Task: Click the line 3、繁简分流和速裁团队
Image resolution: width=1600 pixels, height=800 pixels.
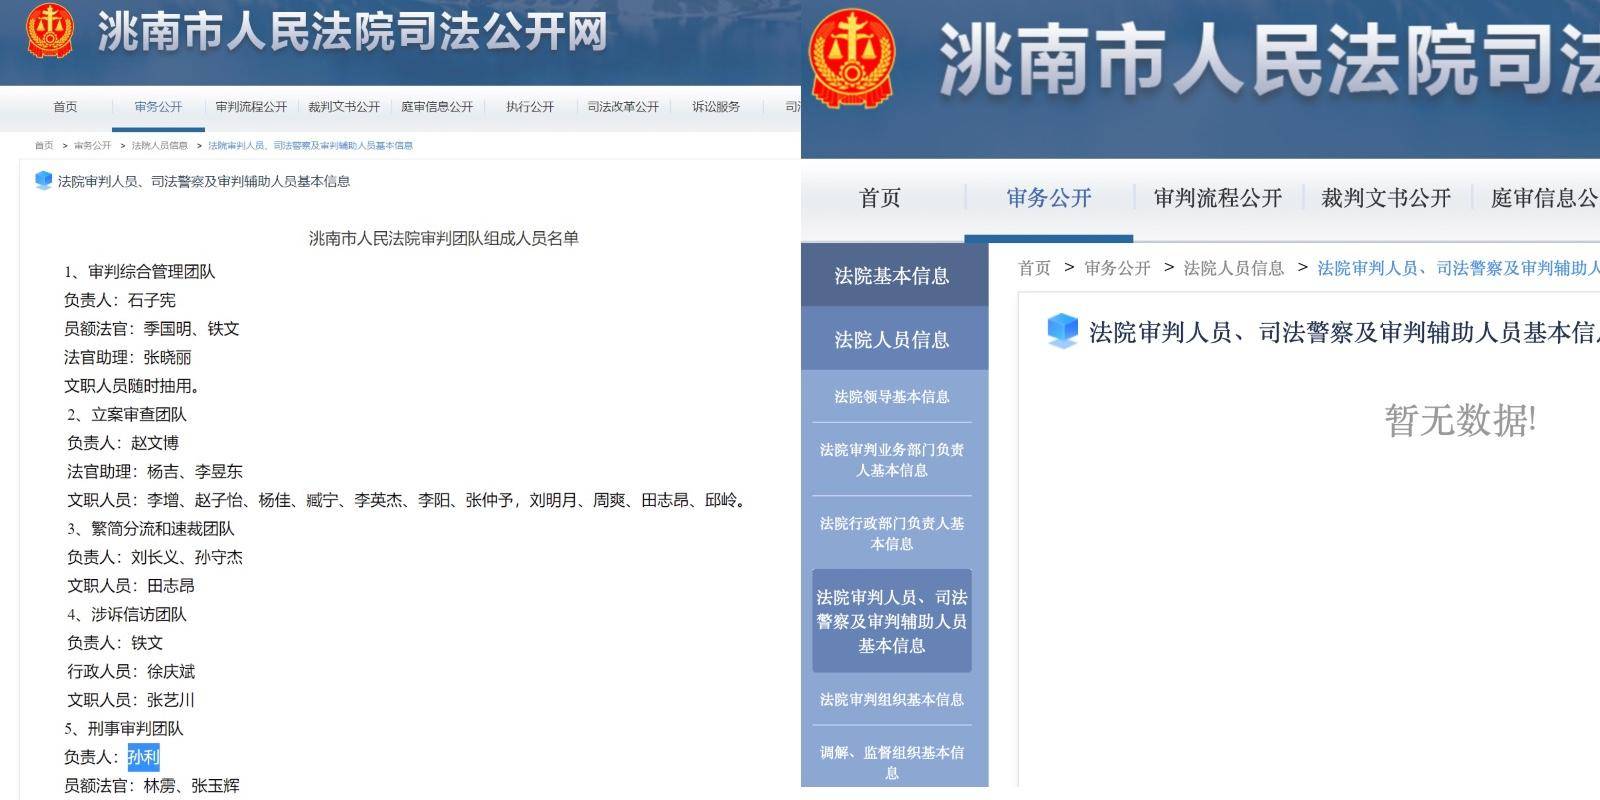Action: (x=151, y=529)
